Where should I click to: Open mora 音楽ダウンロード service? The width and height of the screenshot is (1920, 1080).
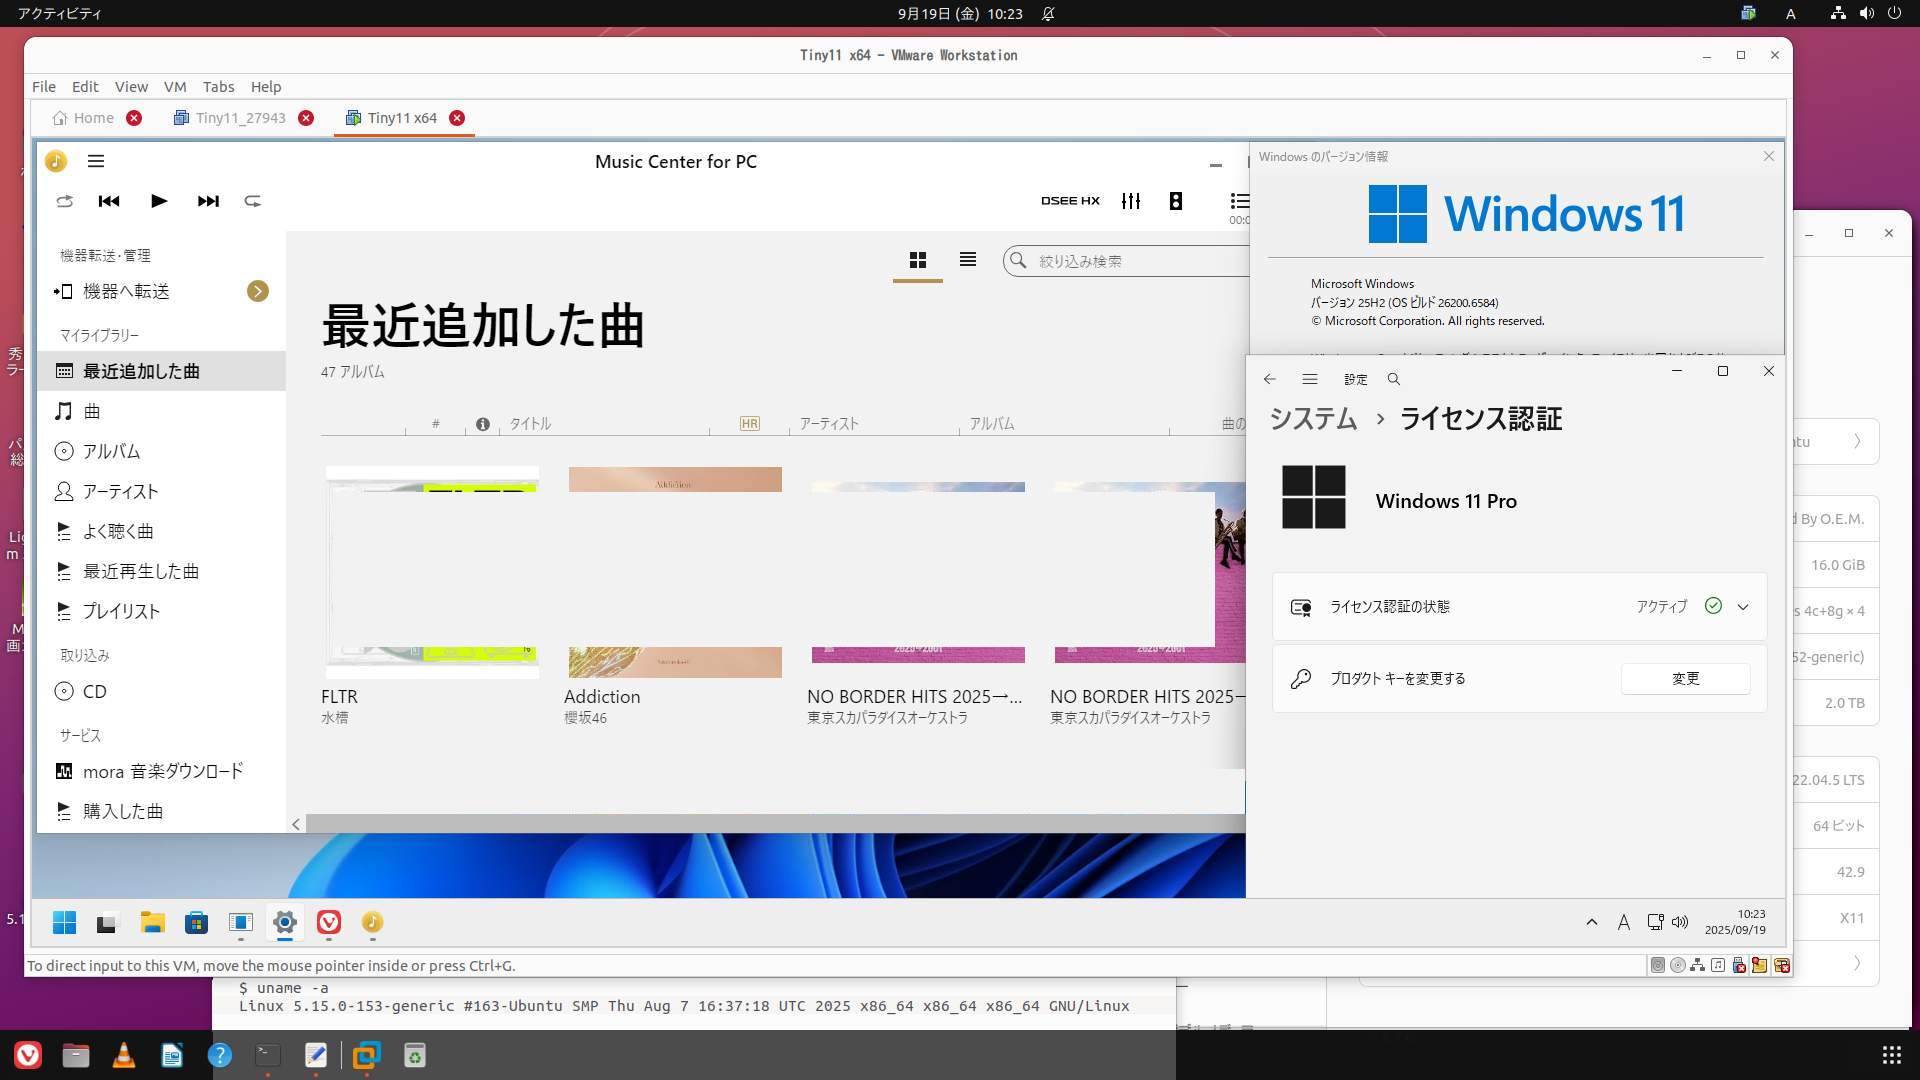(162, 771)
